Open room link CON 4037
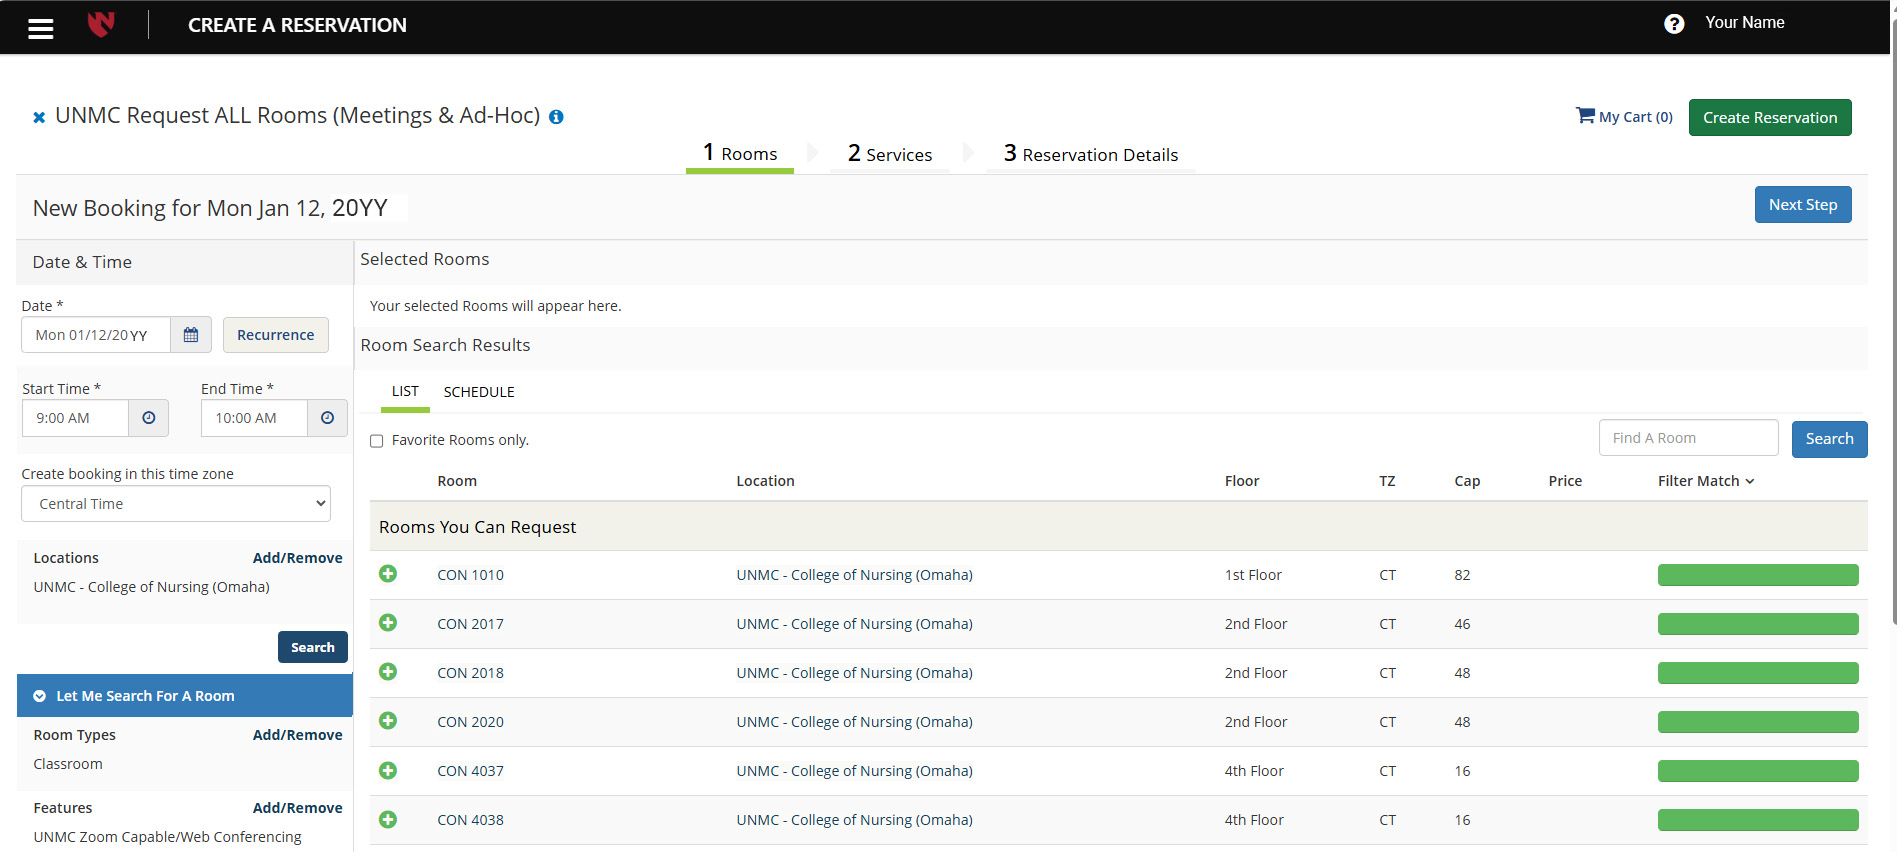This screenshot has height=852, width=1897. click(470, 771)
